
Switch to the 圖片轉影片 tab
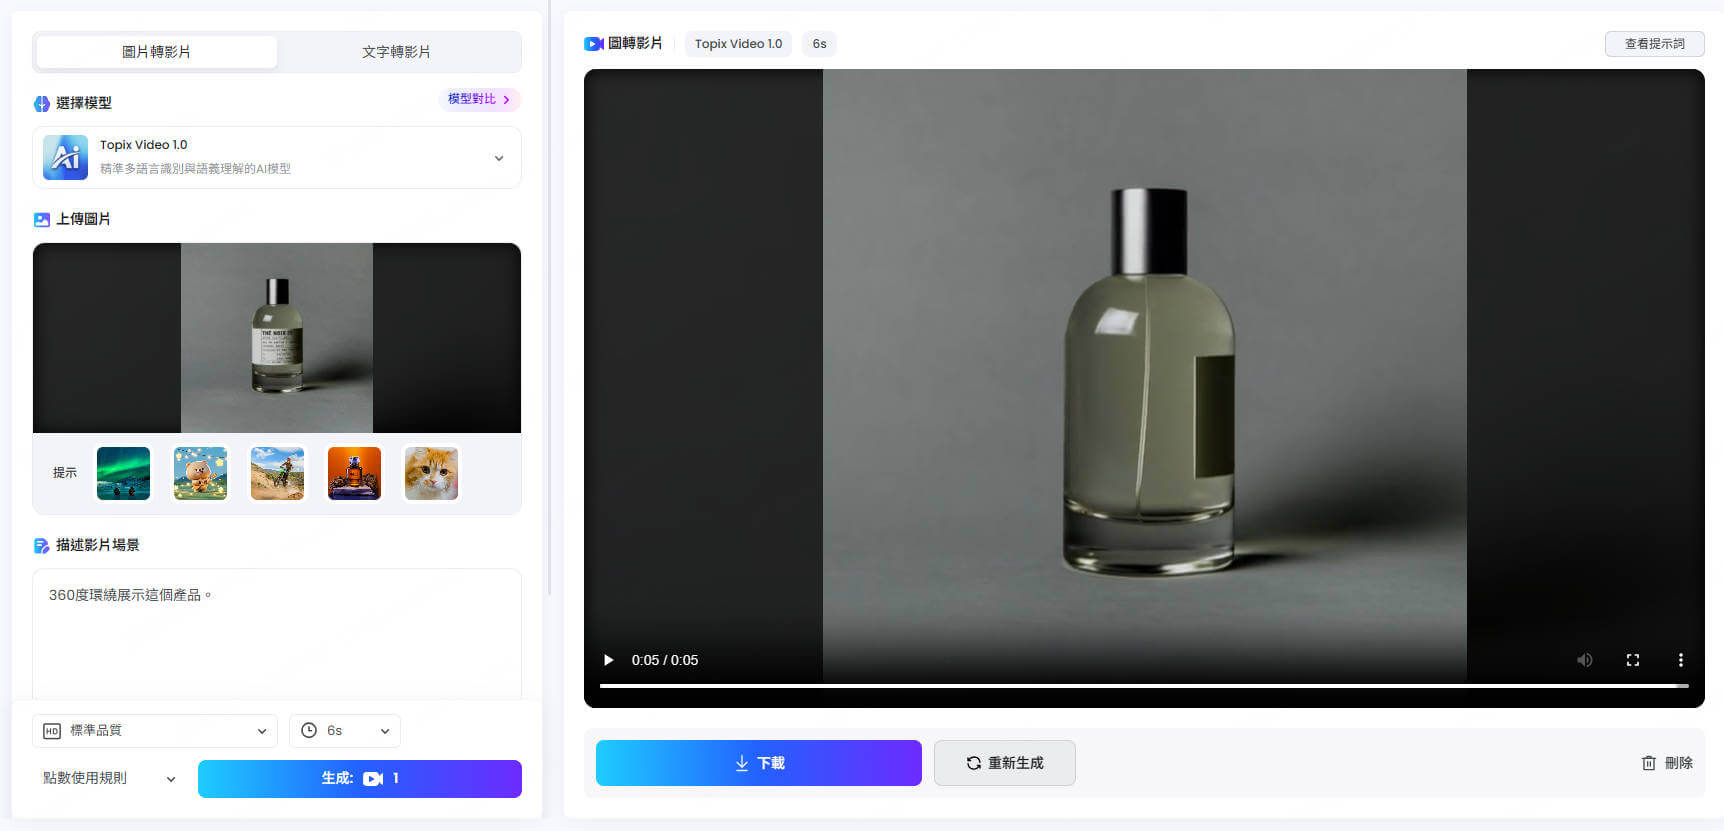pos(156,52)
